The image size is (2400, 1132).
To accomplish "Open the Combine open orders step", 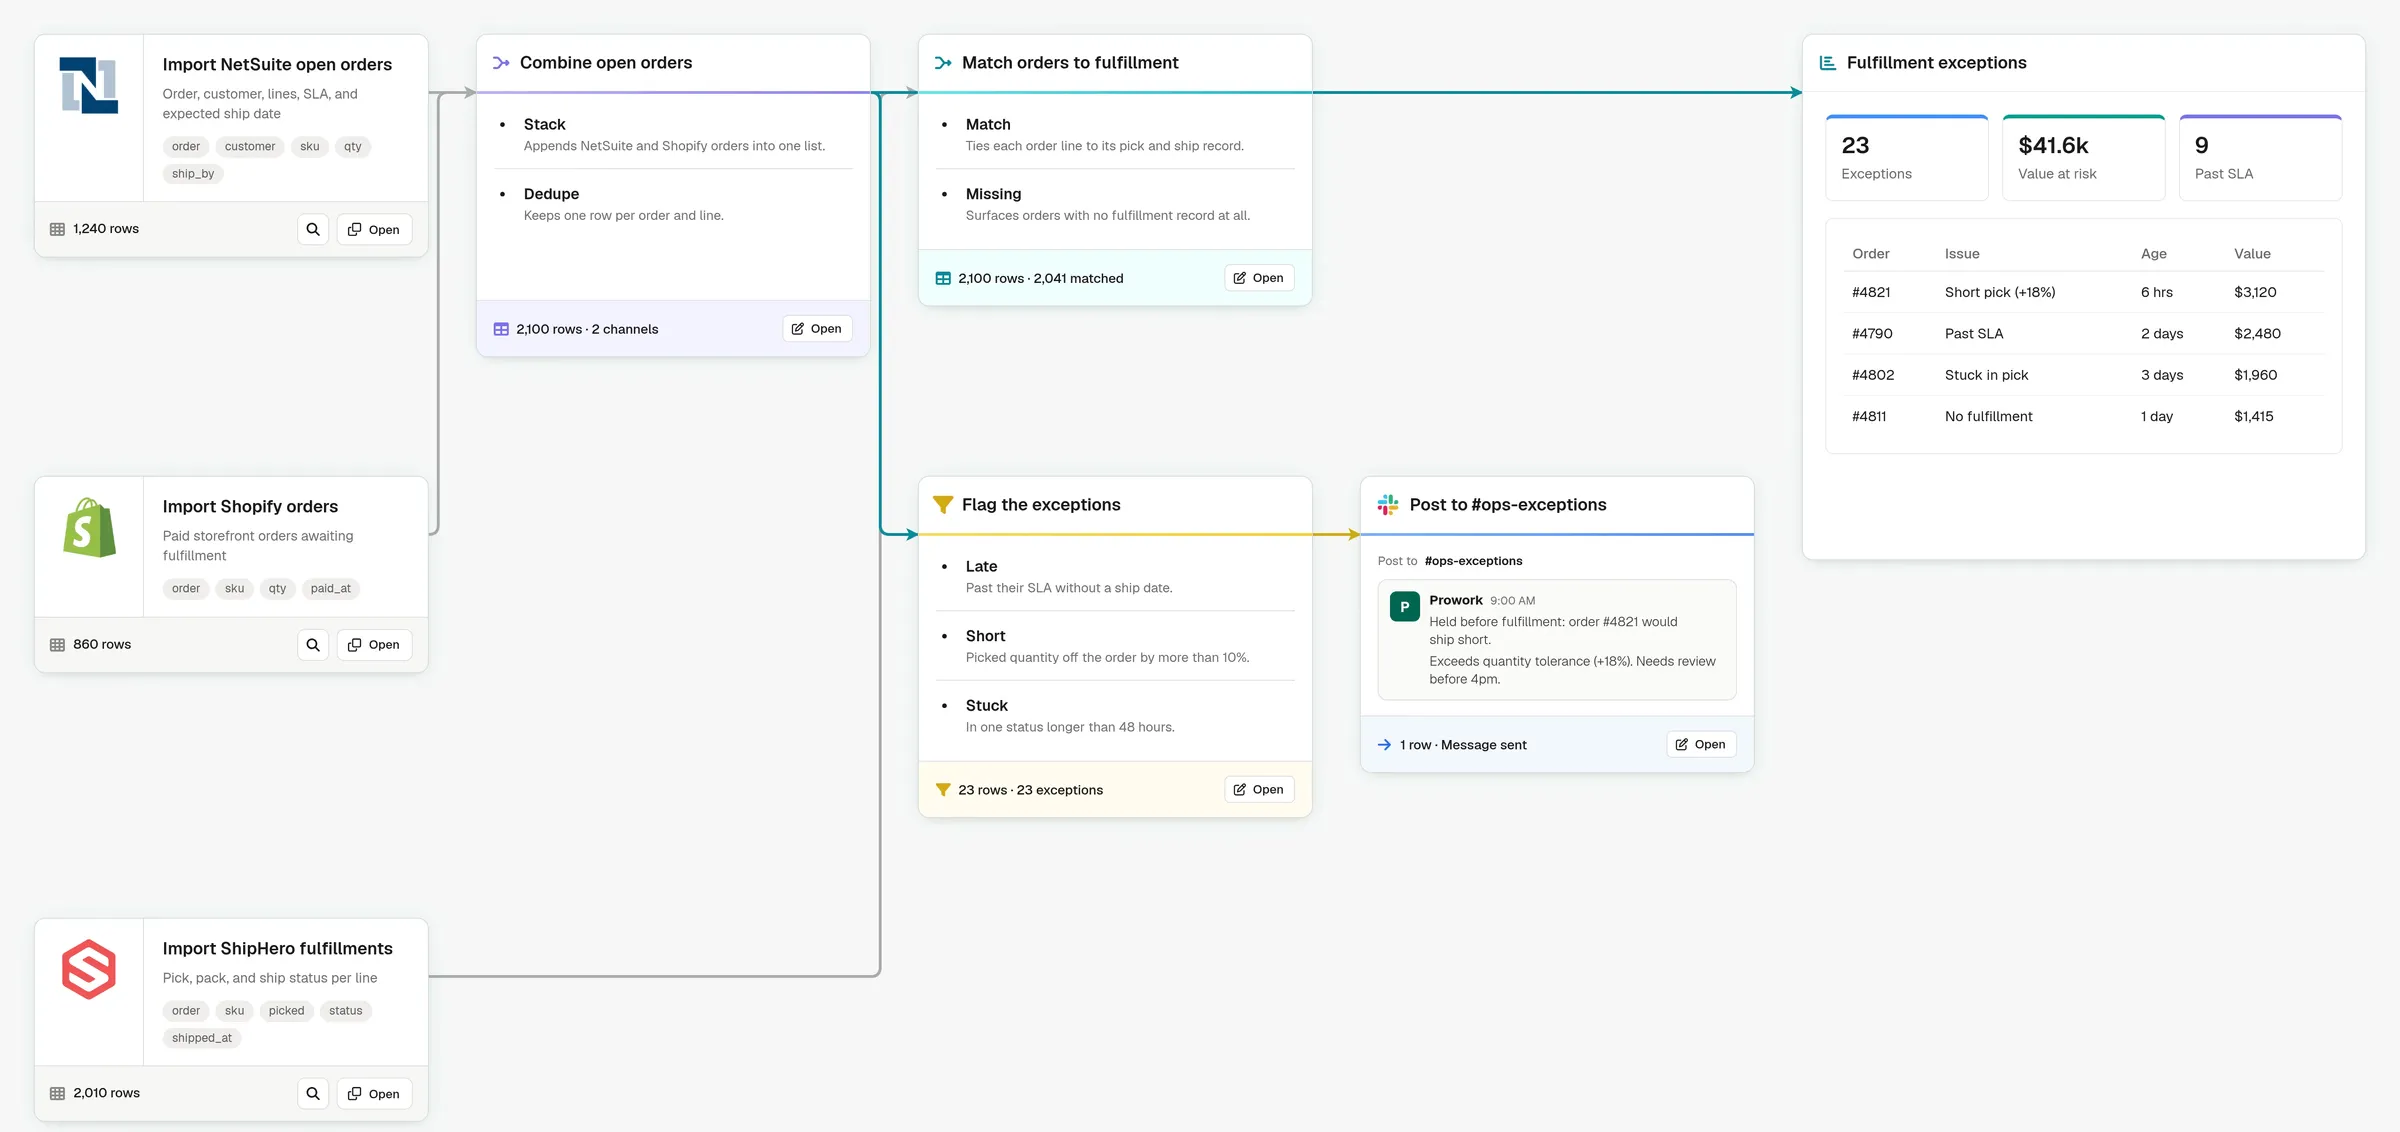I will (817, 329).
